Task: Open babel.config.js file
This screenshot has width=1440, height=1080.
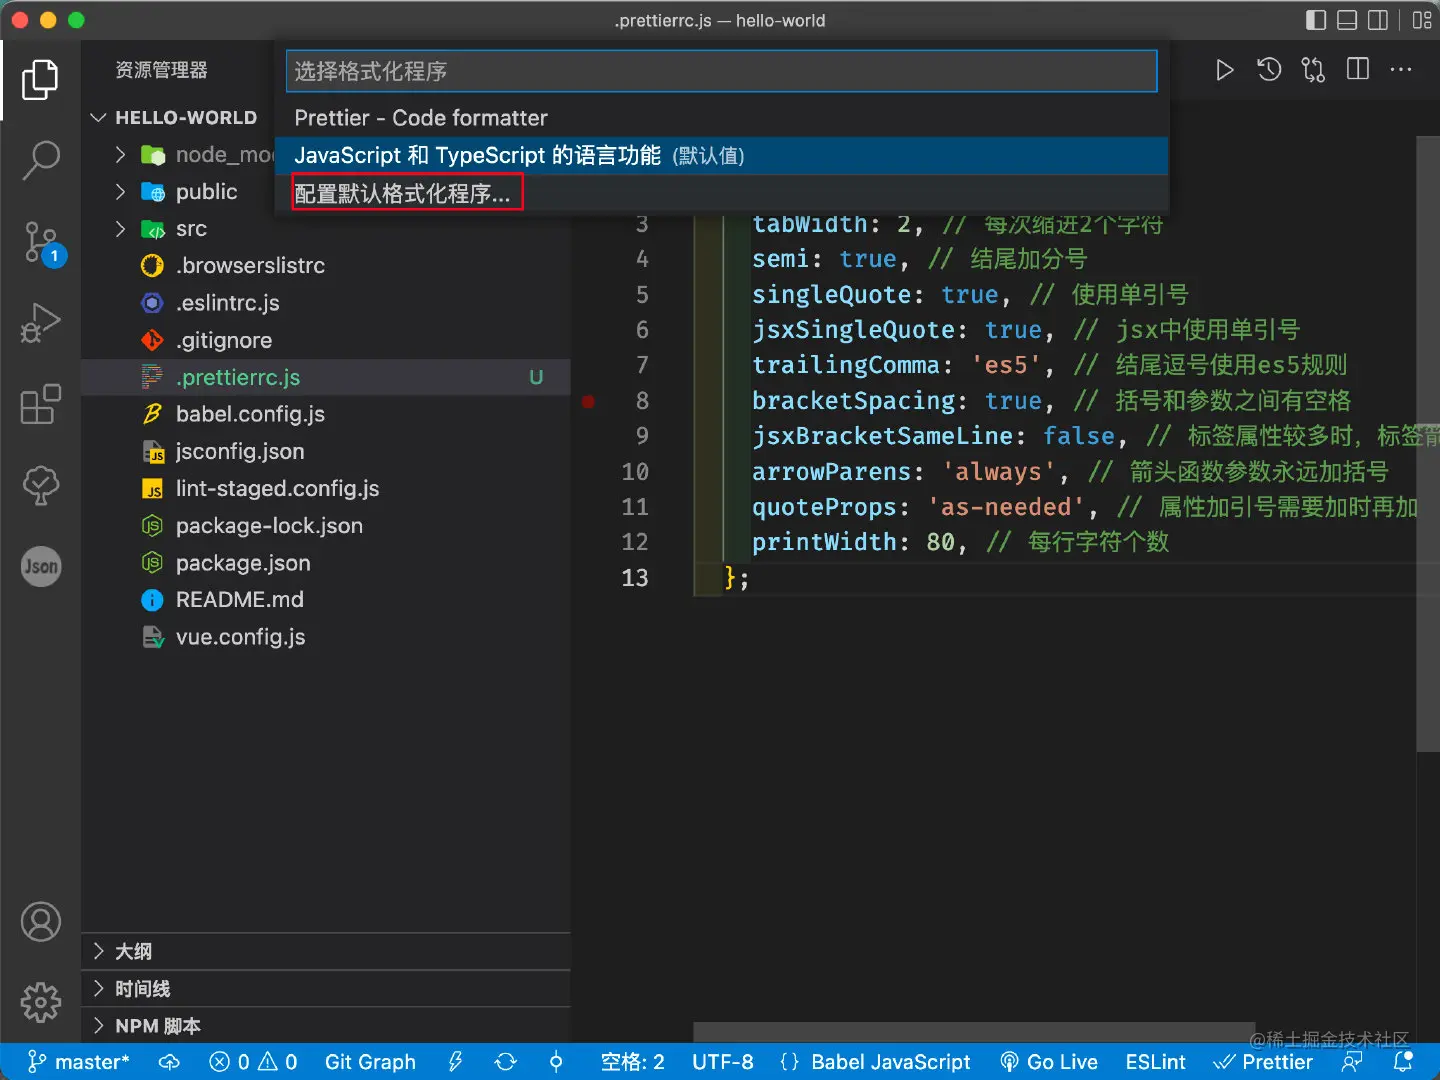Action: click(x=326, y=414)
